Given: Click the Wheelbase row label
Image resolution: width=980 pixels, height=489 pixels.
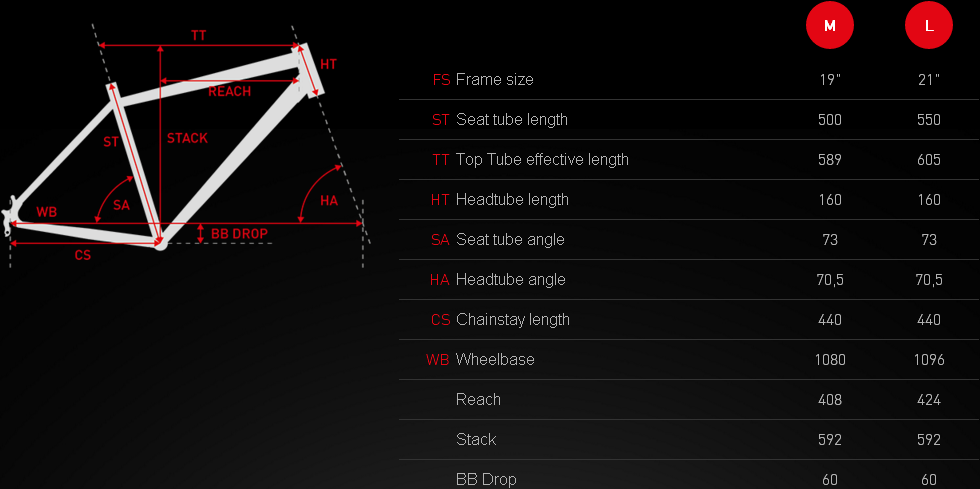Looking at the screenshot, I should pyautogui.click(x=495, y=359).
